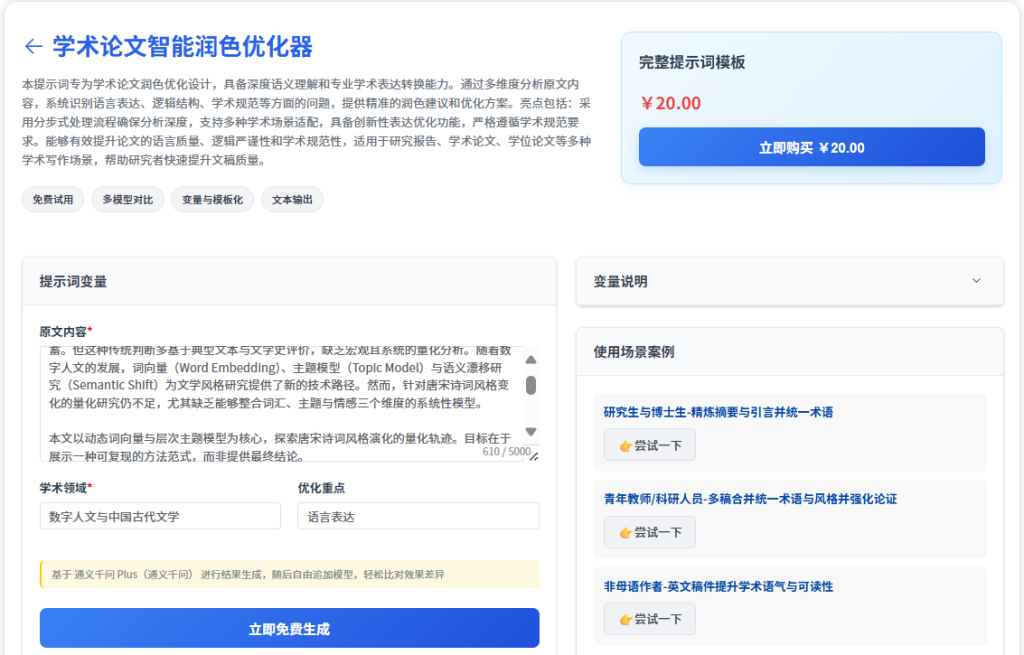Screen dimensions: 1024x655
Task: Click the back arrow icon beside title
Action: click(33, 47)
